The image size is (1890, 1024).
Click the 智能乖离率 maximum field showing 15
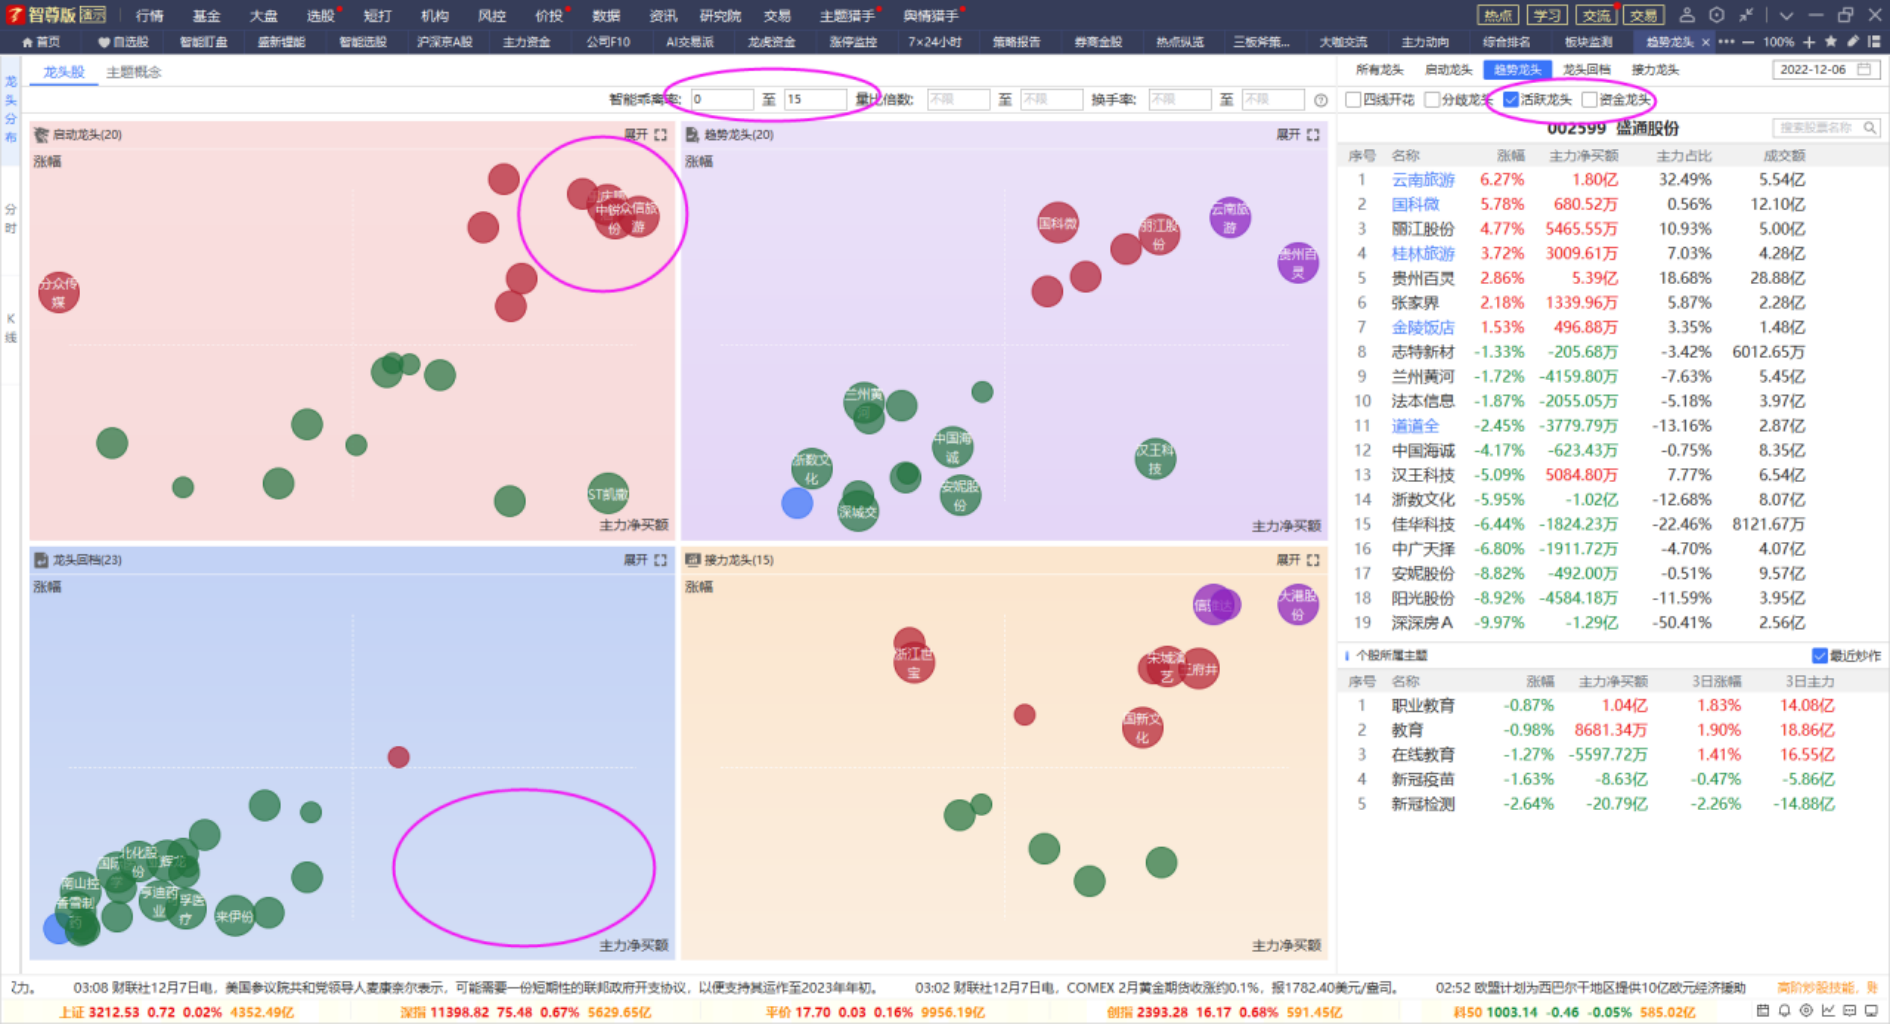[815, 100]
